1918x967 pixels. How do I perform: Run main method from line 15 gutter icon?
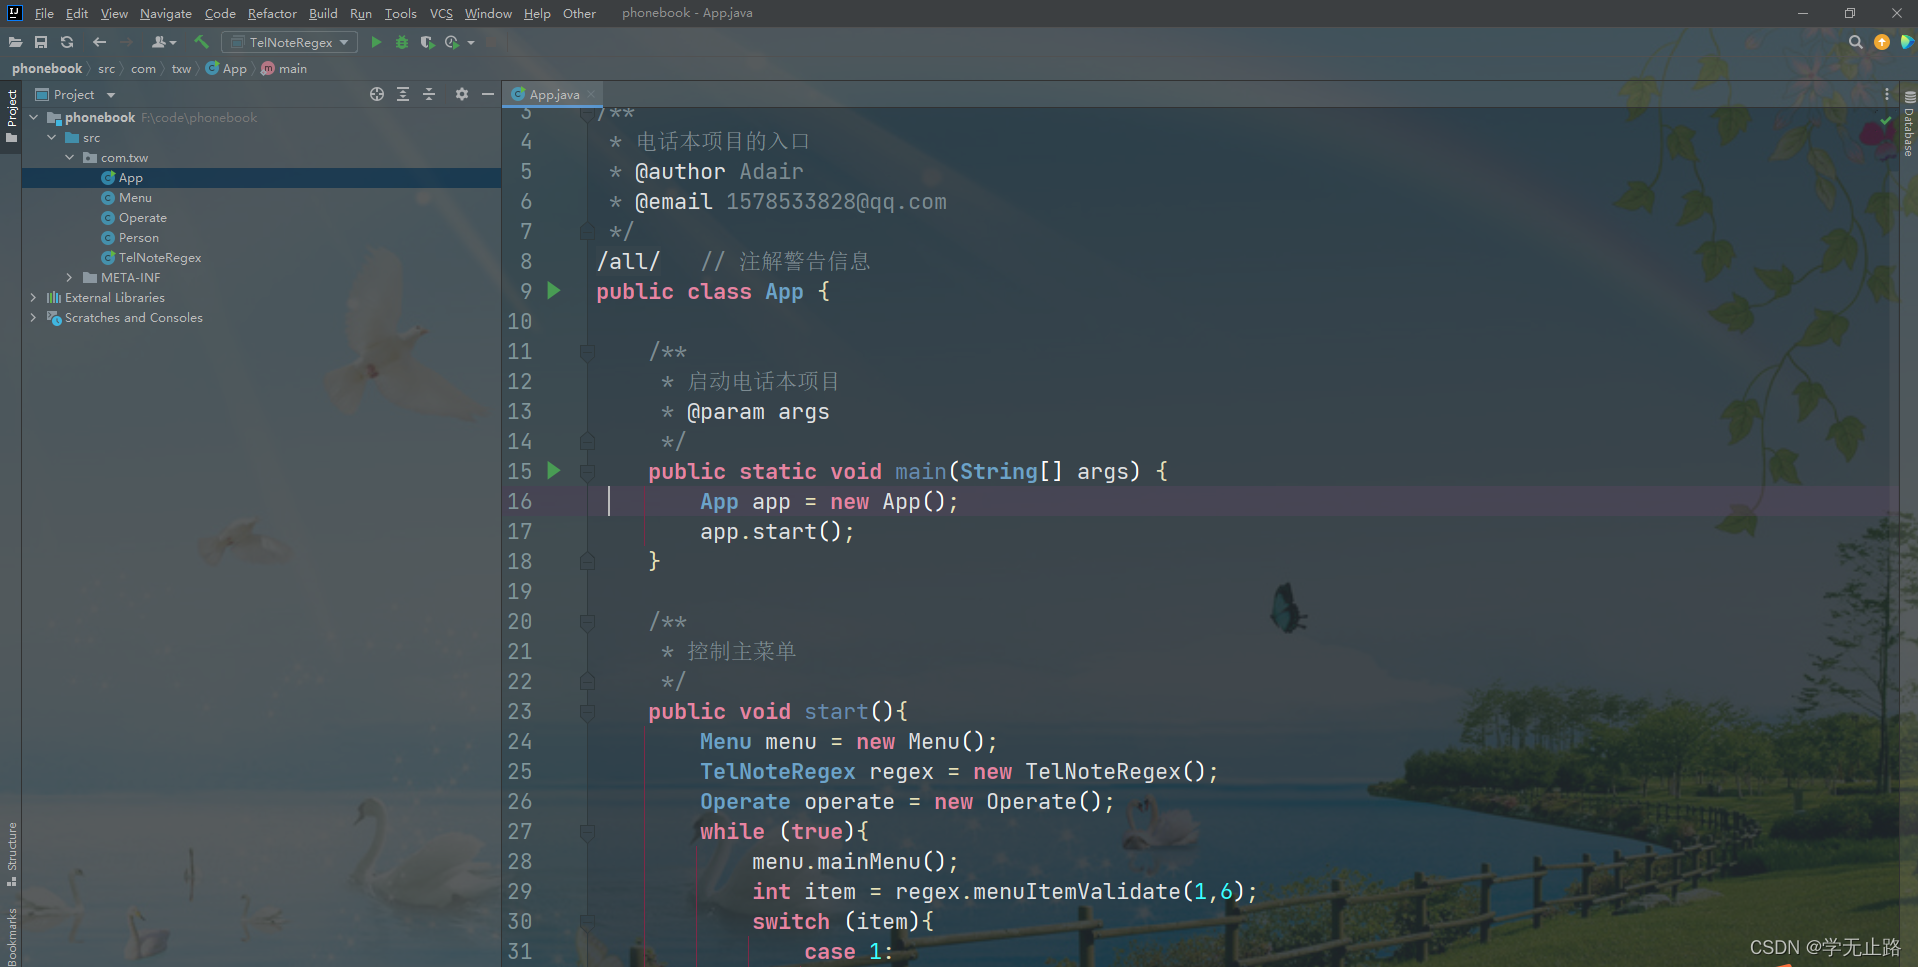tap(554, 471)
